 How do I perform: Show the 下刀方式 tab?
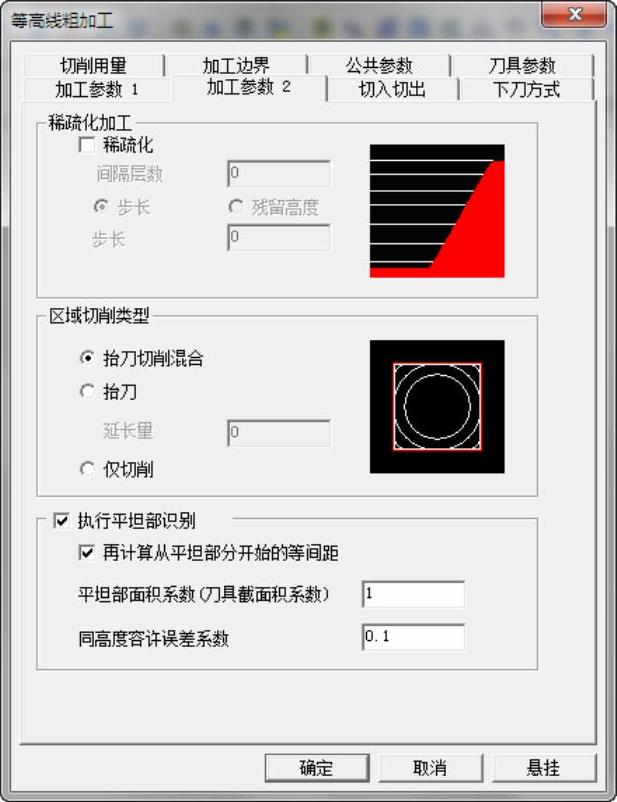click(526, 90)
